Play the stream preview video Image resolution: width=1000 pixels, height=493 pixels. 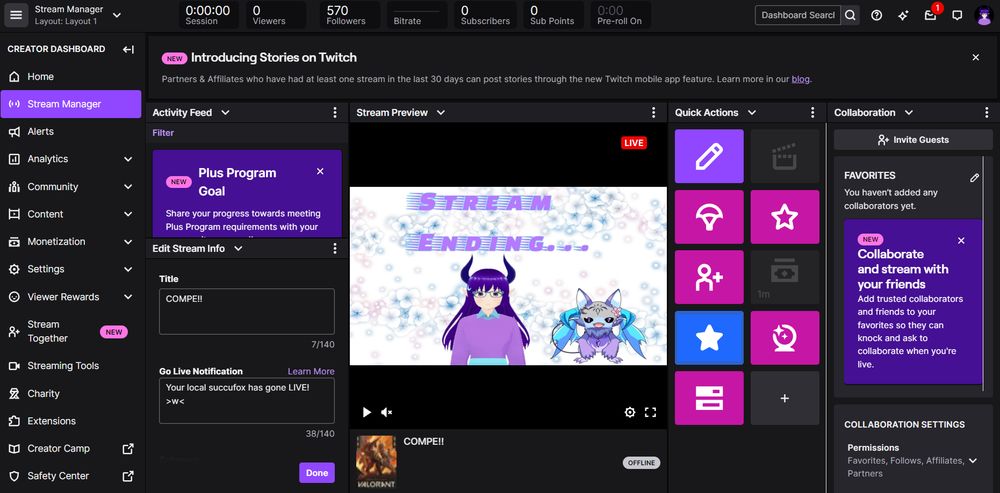click(367, 413)
